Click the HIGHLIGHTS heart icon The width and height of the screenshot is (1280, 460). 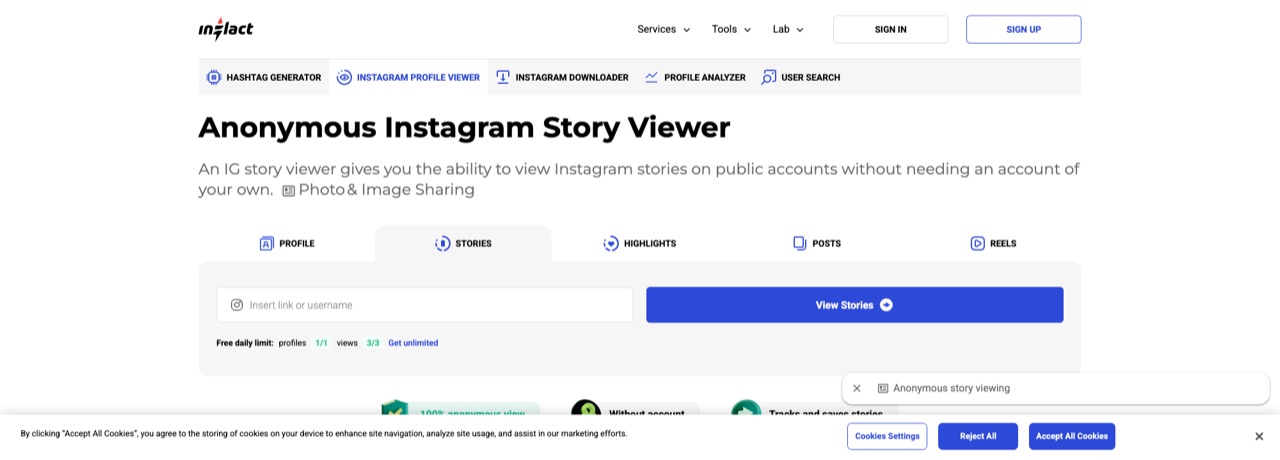611,243
